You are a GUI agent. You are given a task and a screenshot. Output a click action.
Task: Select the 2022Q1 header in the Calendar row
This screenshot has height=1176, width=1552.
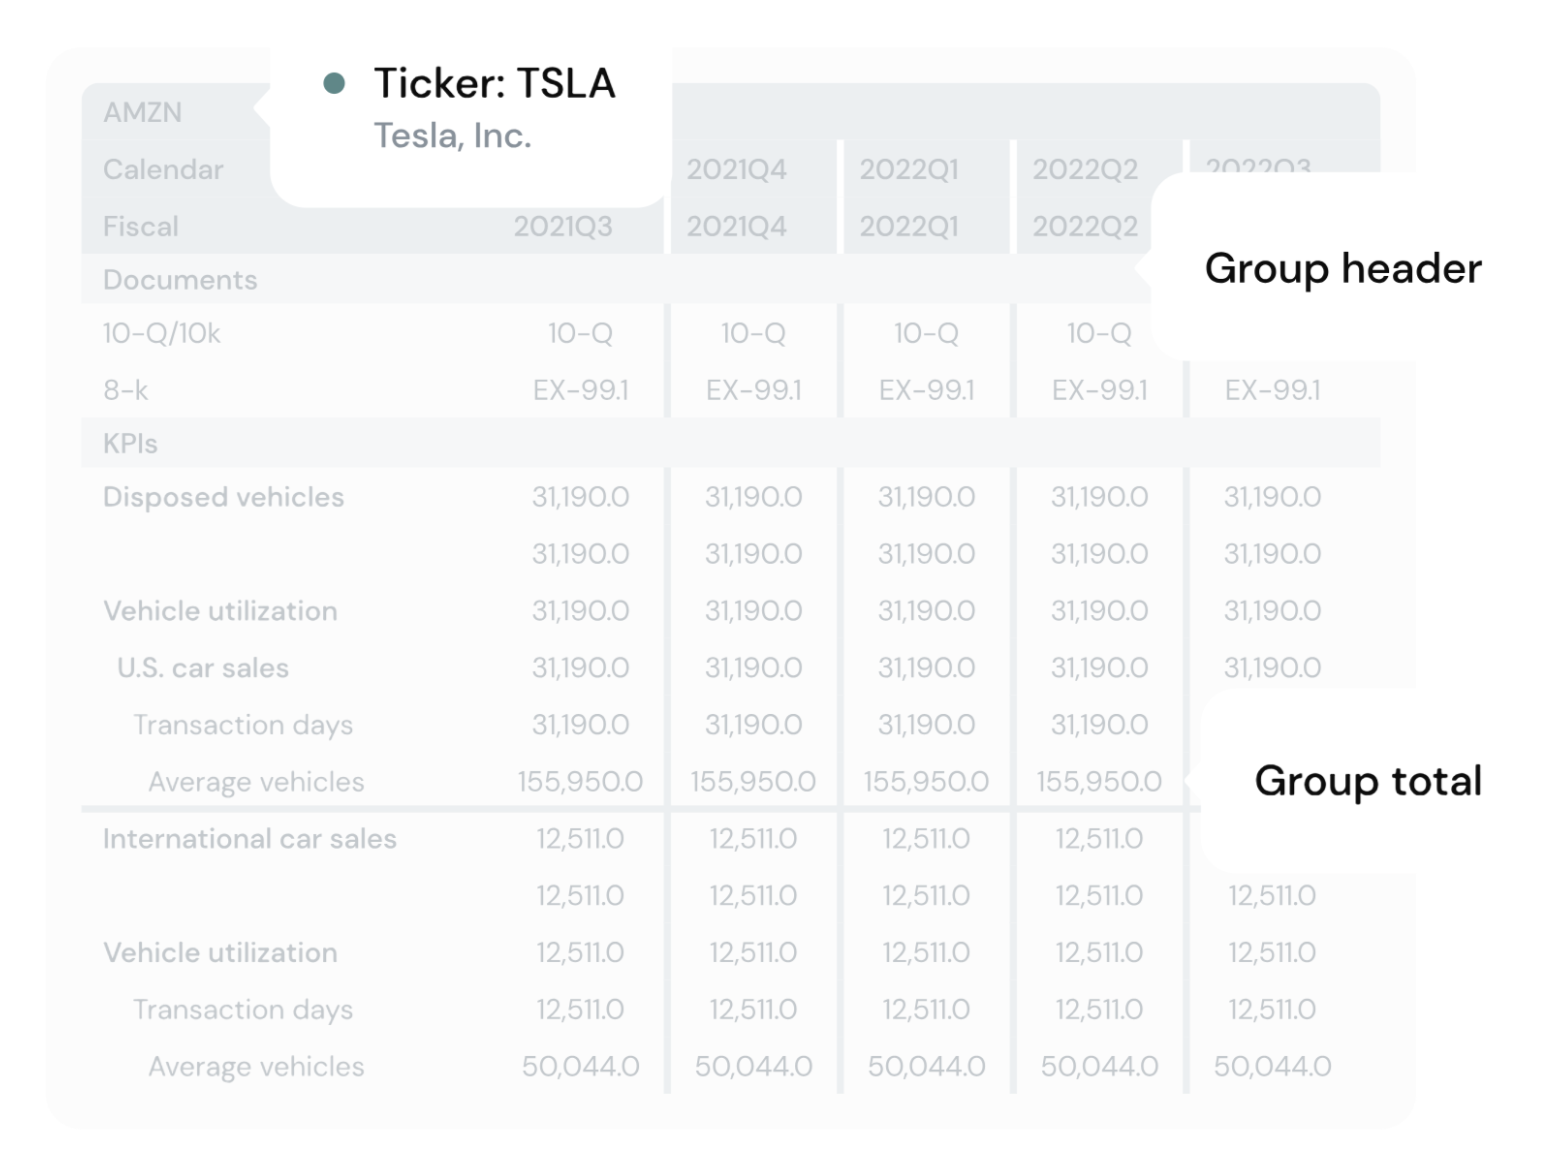909,169
